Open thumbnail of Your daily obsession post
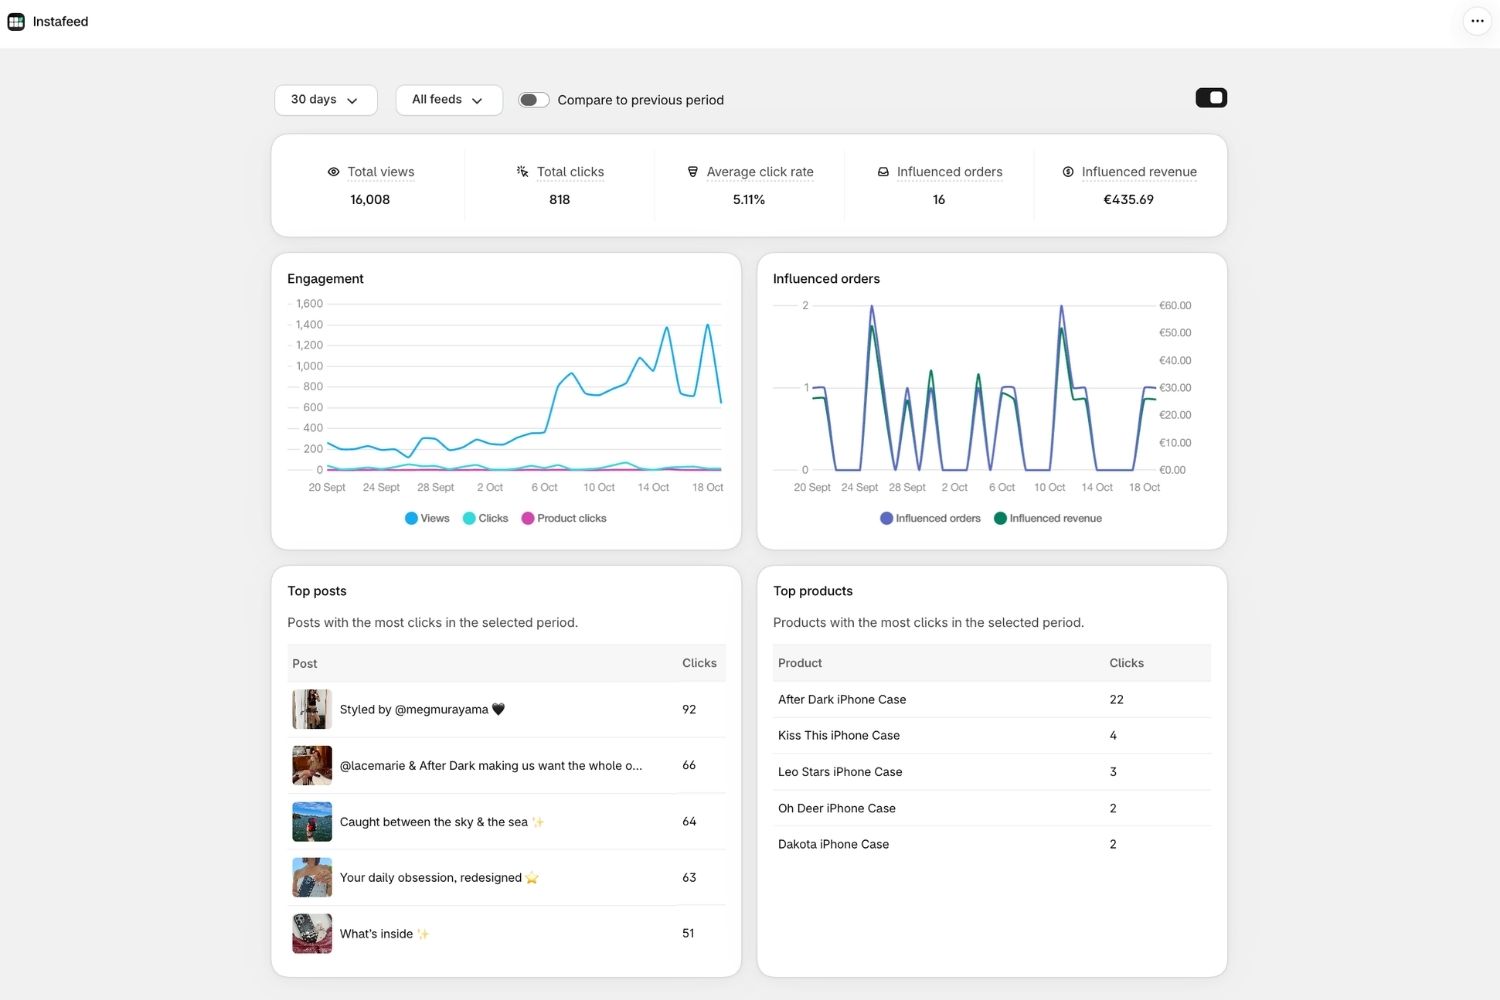1500x1000 pixels. (312, 877)
